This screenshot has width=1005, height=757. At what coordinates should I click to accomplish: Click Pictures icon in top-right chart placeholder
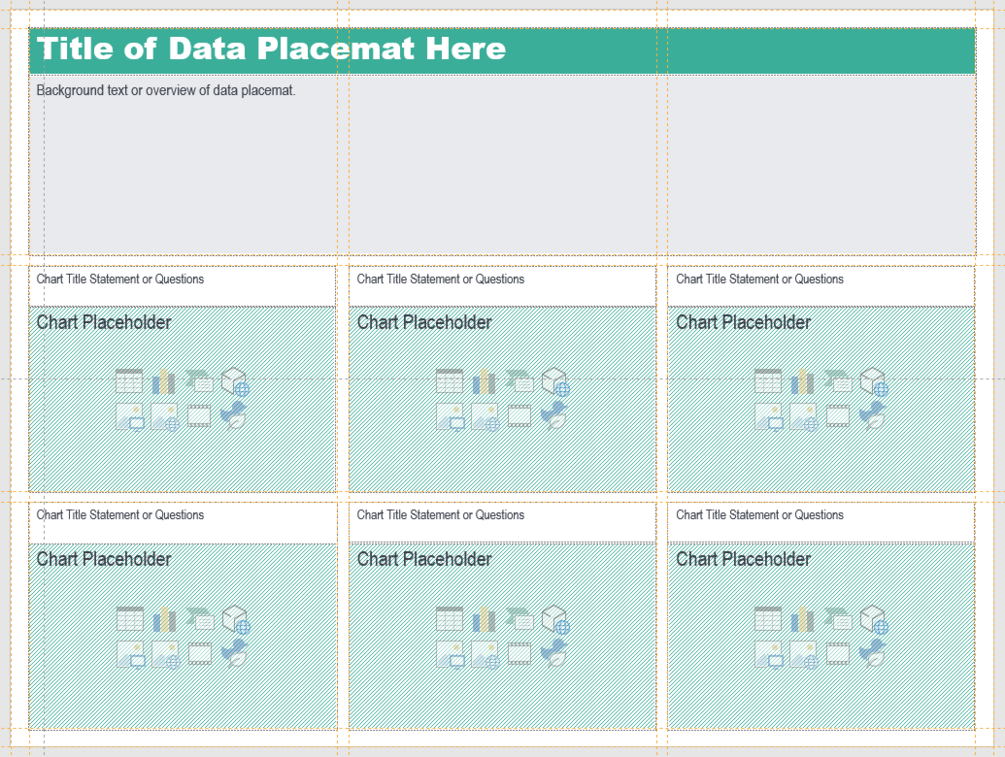tap(768, 416)
